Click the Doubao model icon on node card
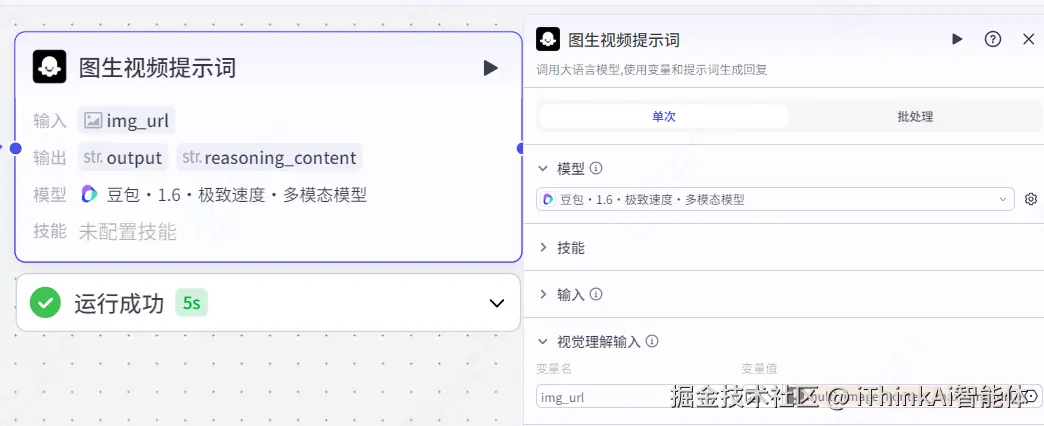The height and width of the screenshot is (426, 1044). pyautogui.click(x=89, y=194)
